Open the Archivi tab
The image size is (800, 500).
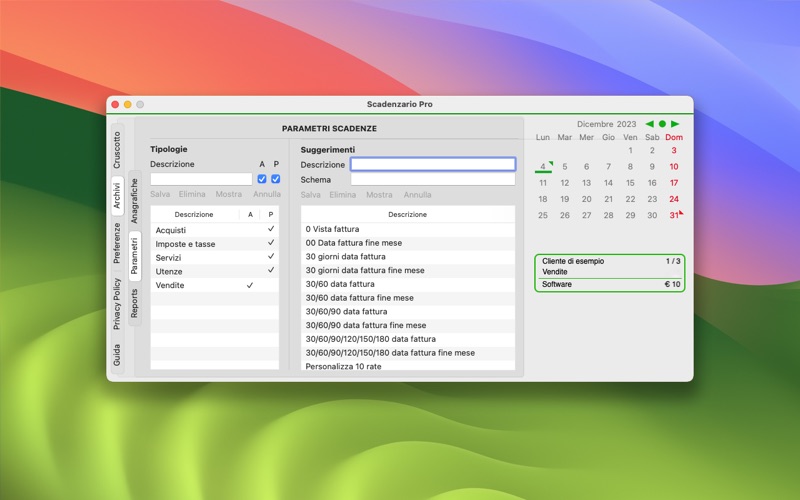117,196
